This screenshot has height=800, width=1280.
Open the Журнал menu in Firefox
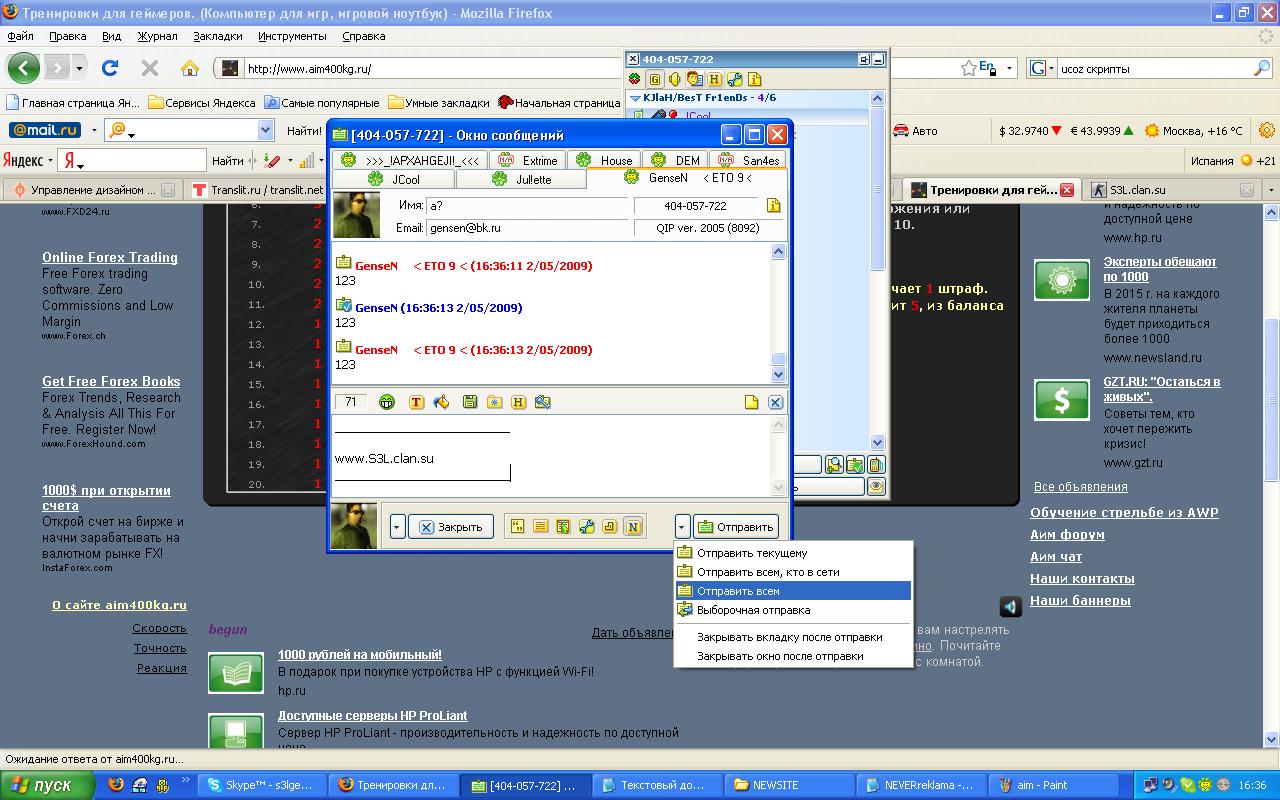click(x=157, y=36)
